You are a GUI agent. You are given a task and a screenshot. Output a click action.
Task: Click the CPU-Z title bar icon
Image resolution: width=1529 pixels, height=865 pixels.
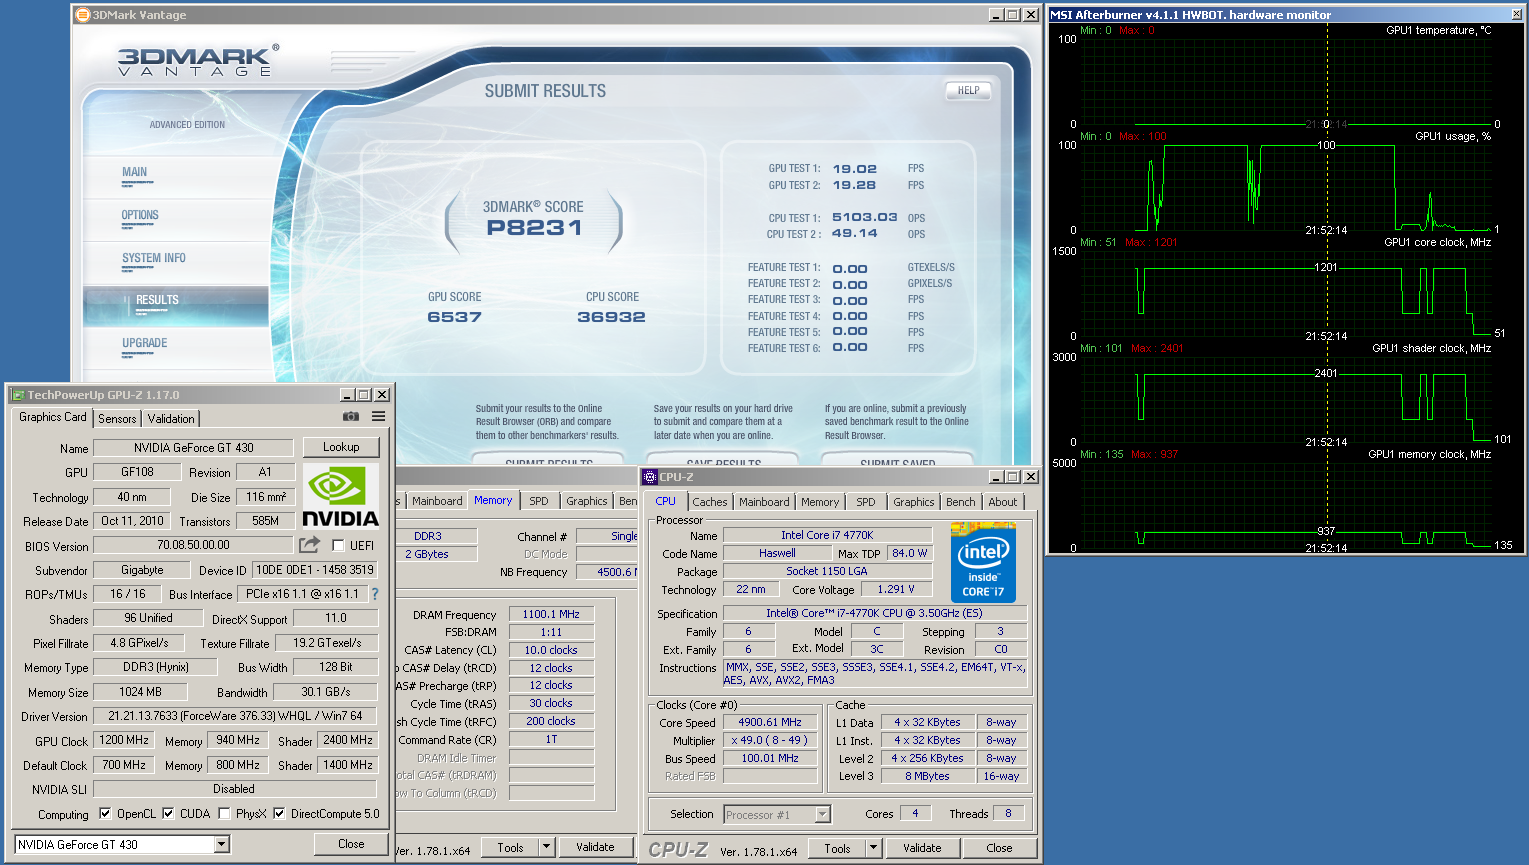click(650, 477)
